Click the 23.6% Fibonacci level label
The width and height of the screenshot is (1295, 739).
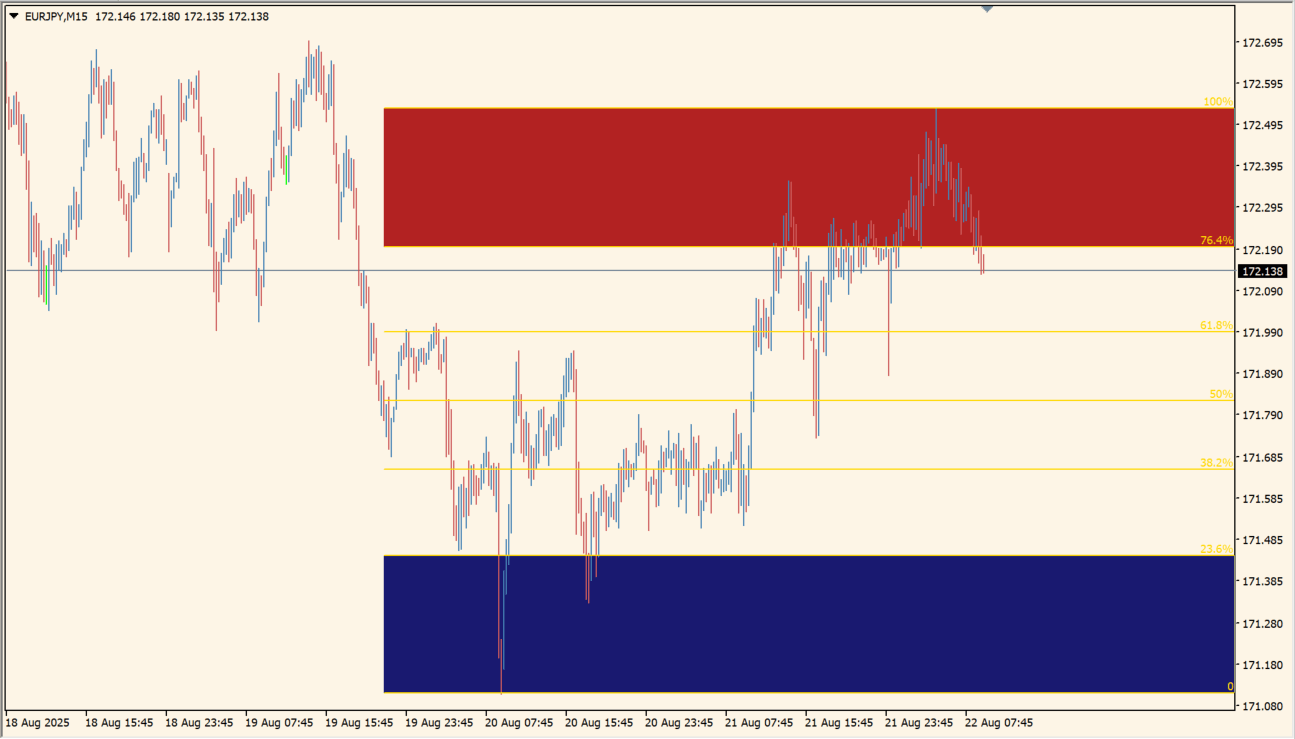pyautogui.click(x=1216, y=549)
